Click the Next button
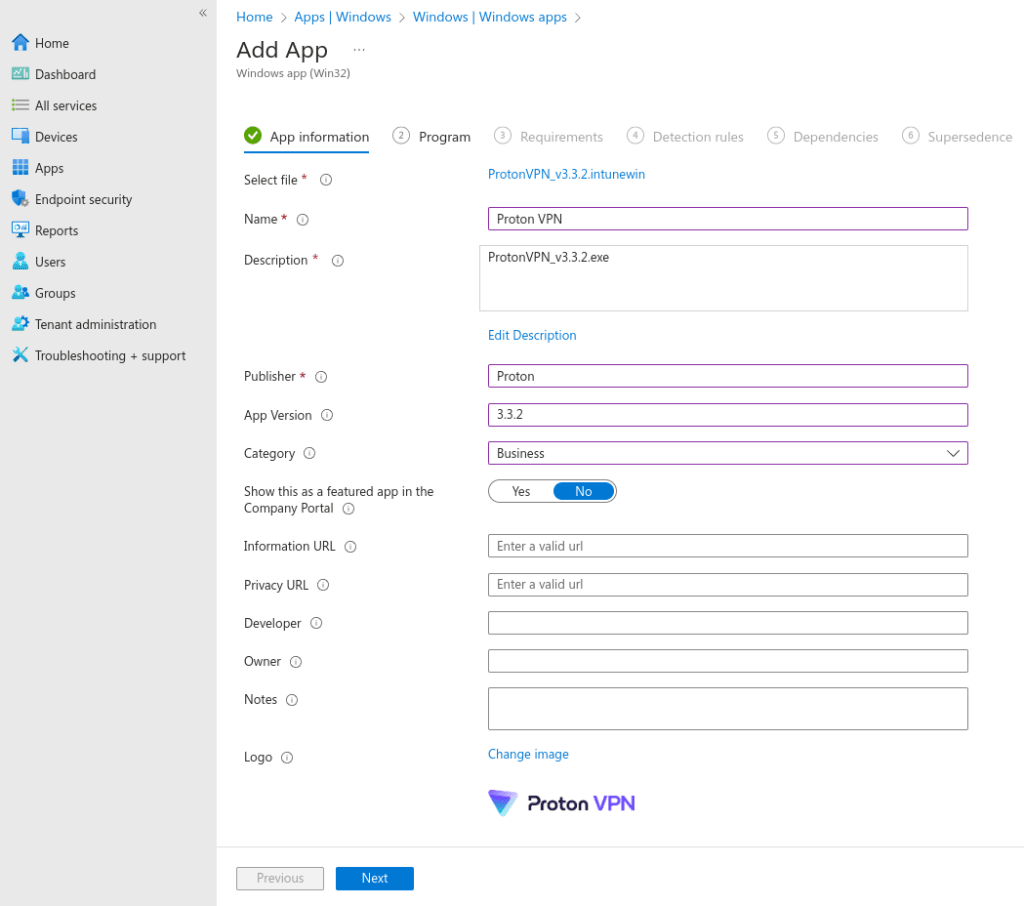 [x=374, y=878]
